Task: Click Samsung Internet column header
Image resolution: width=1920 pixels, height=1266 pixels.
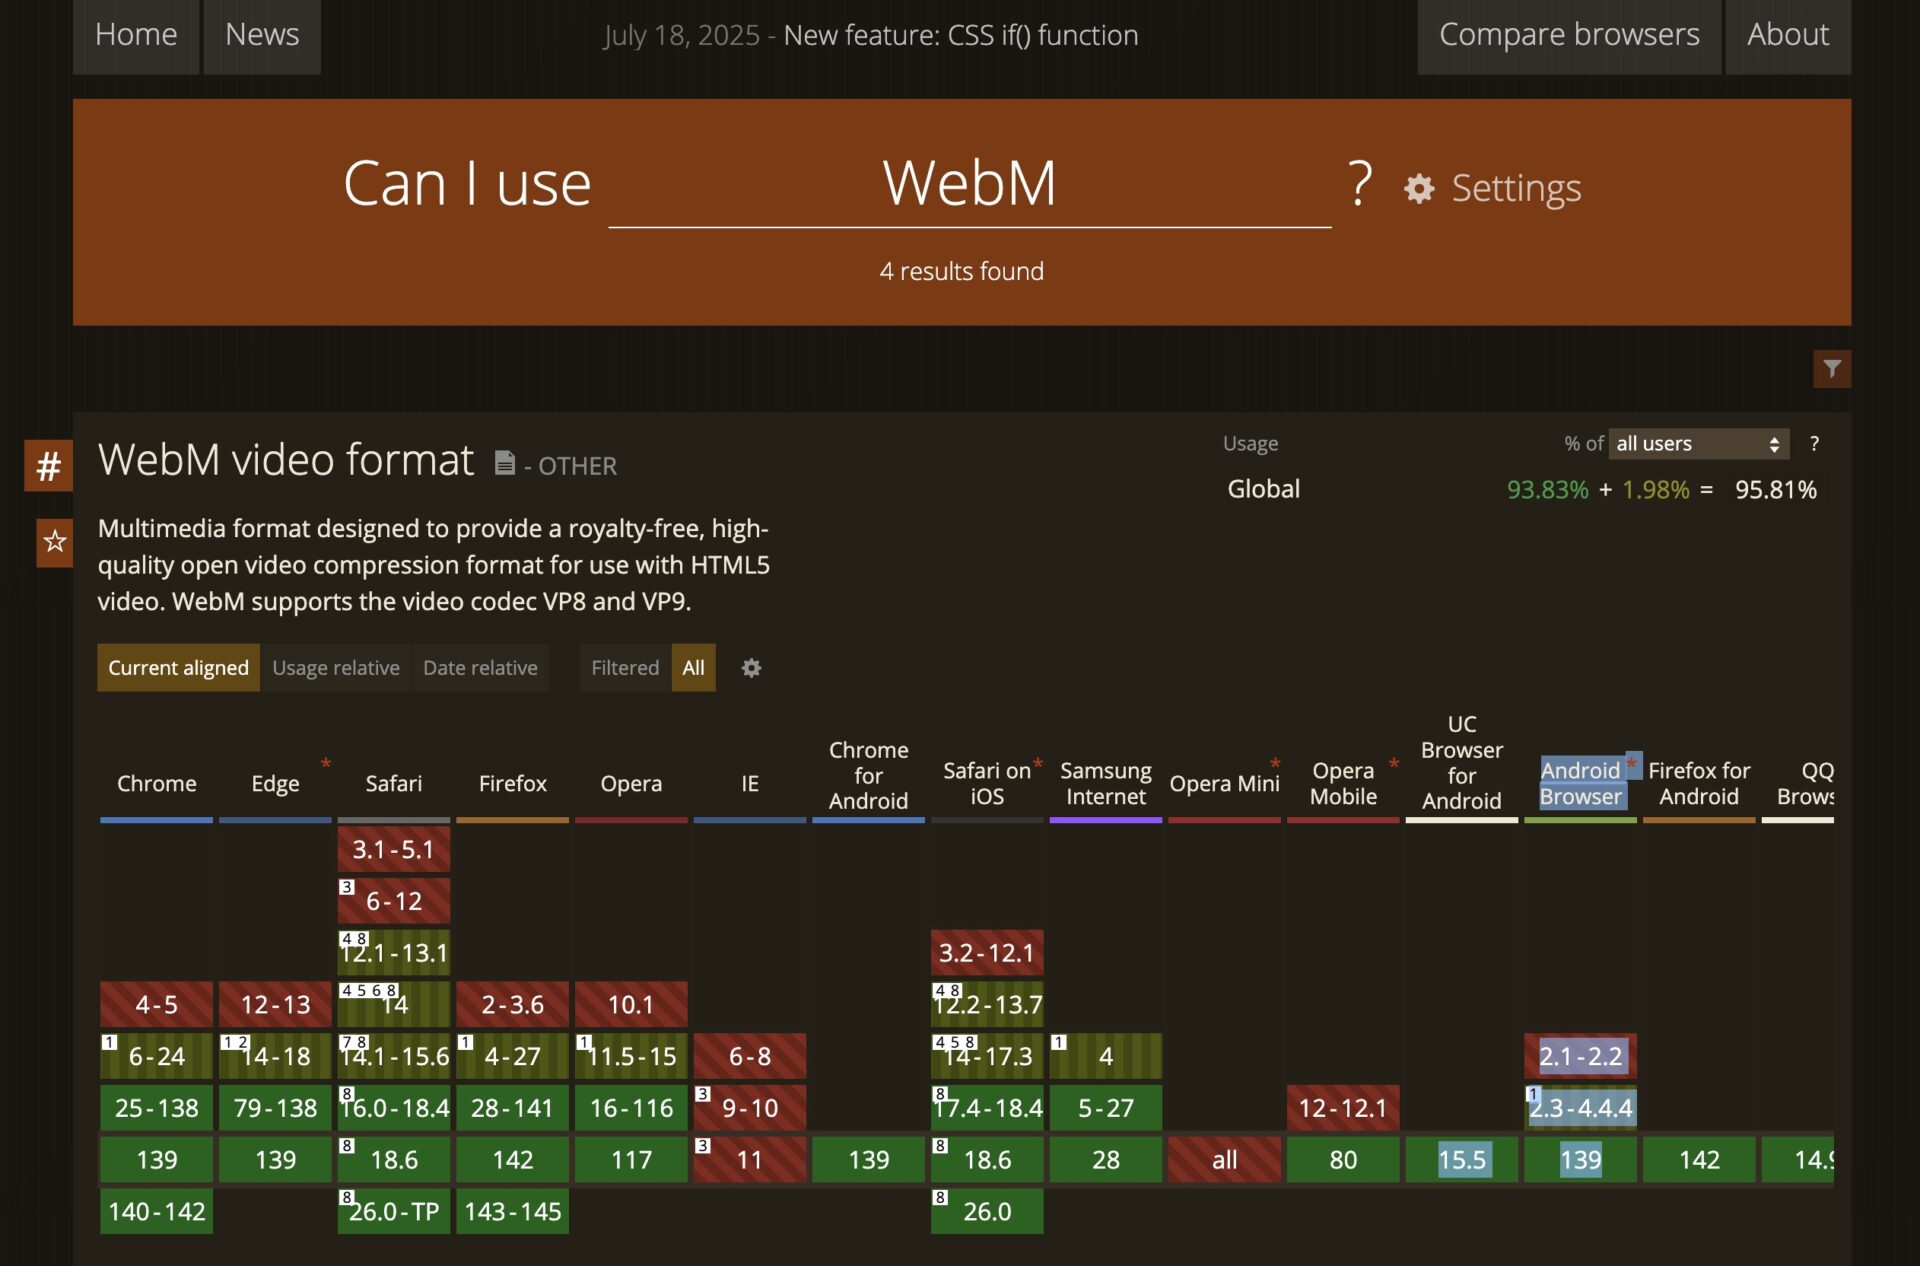Action: 1106,784
